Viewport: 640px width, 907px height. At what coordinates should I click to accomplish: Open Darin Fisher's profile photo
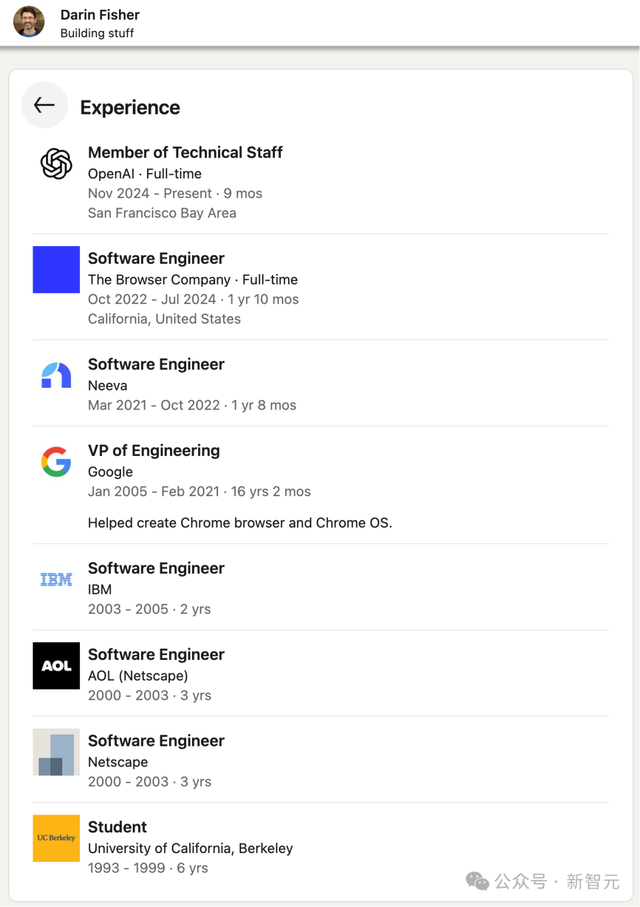[29, 22]
